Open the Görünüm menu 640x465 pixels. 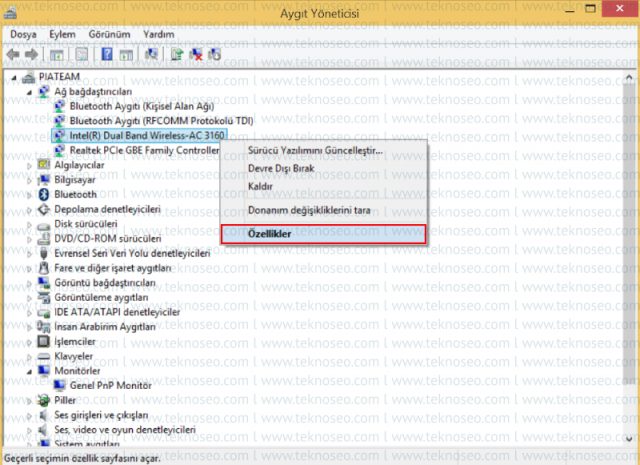109,34
